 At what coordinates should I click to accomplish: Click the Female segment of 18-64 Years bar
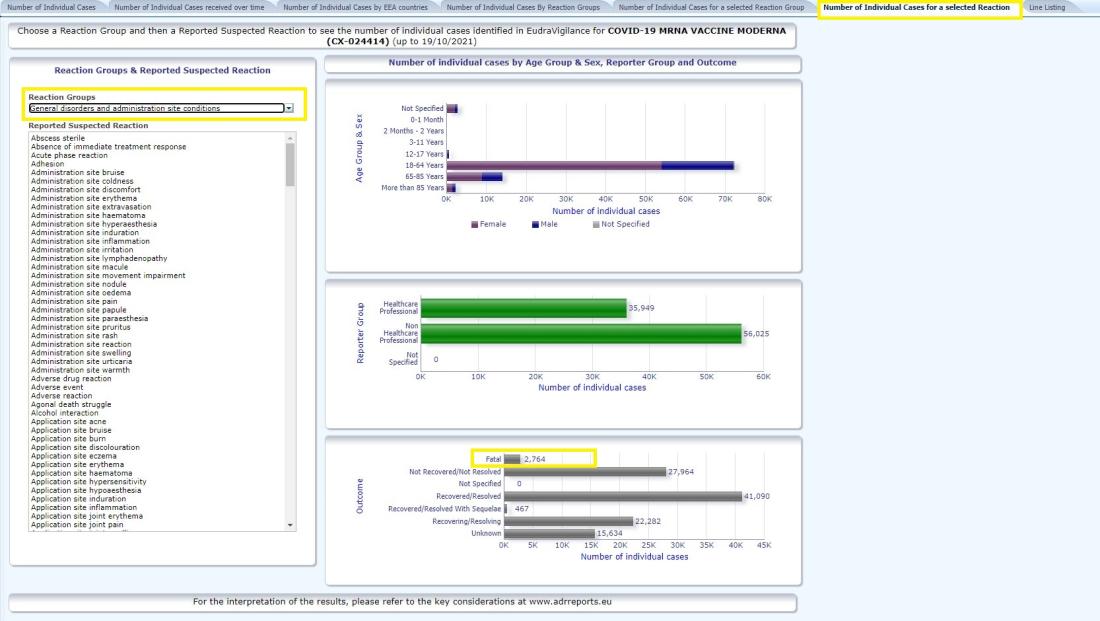(554, 166)
